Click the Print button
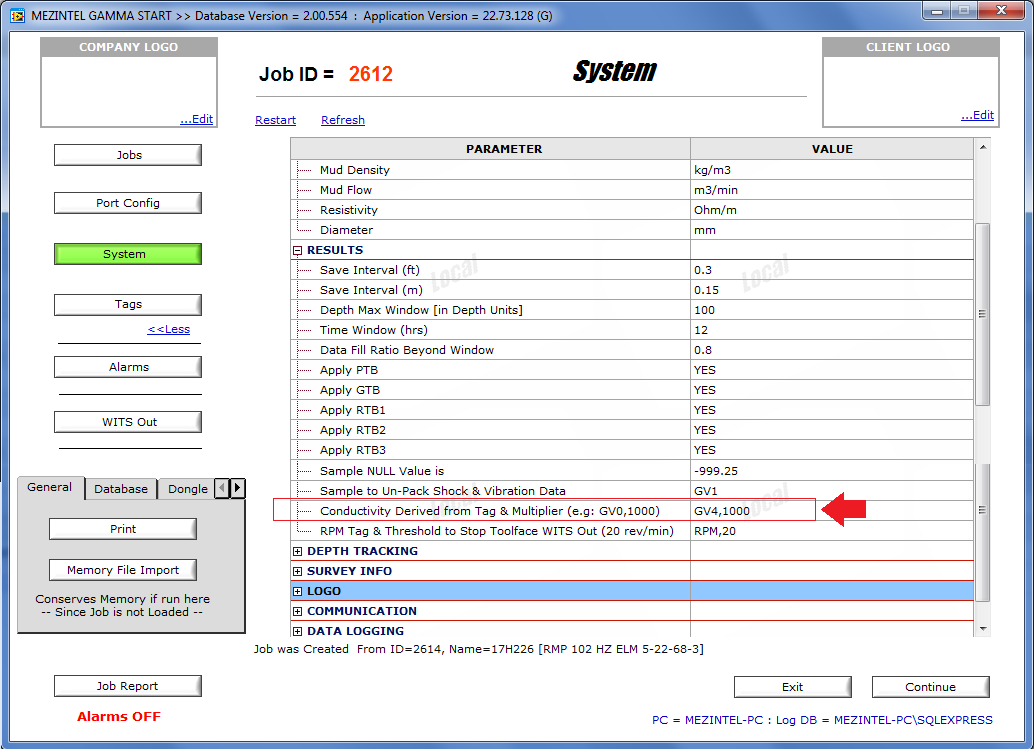 (123, 529)
